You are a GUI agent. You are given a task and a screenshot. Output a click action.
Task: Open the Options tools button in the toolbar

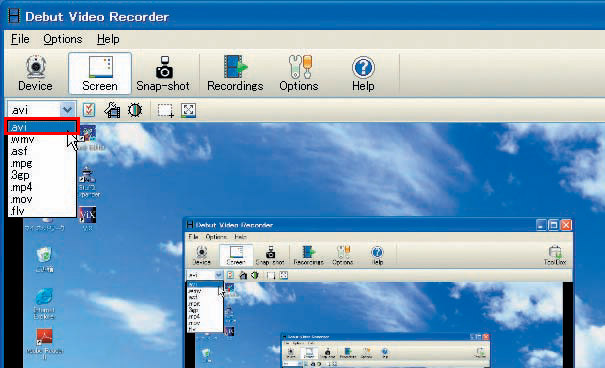click(x=299, y=74)
